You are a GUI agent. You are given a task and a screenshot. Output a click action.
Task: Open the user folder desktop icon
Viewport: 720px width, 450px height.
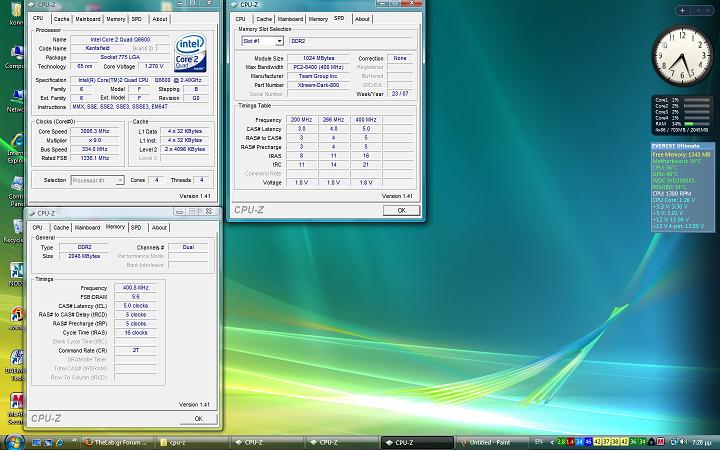pos(16,14)
